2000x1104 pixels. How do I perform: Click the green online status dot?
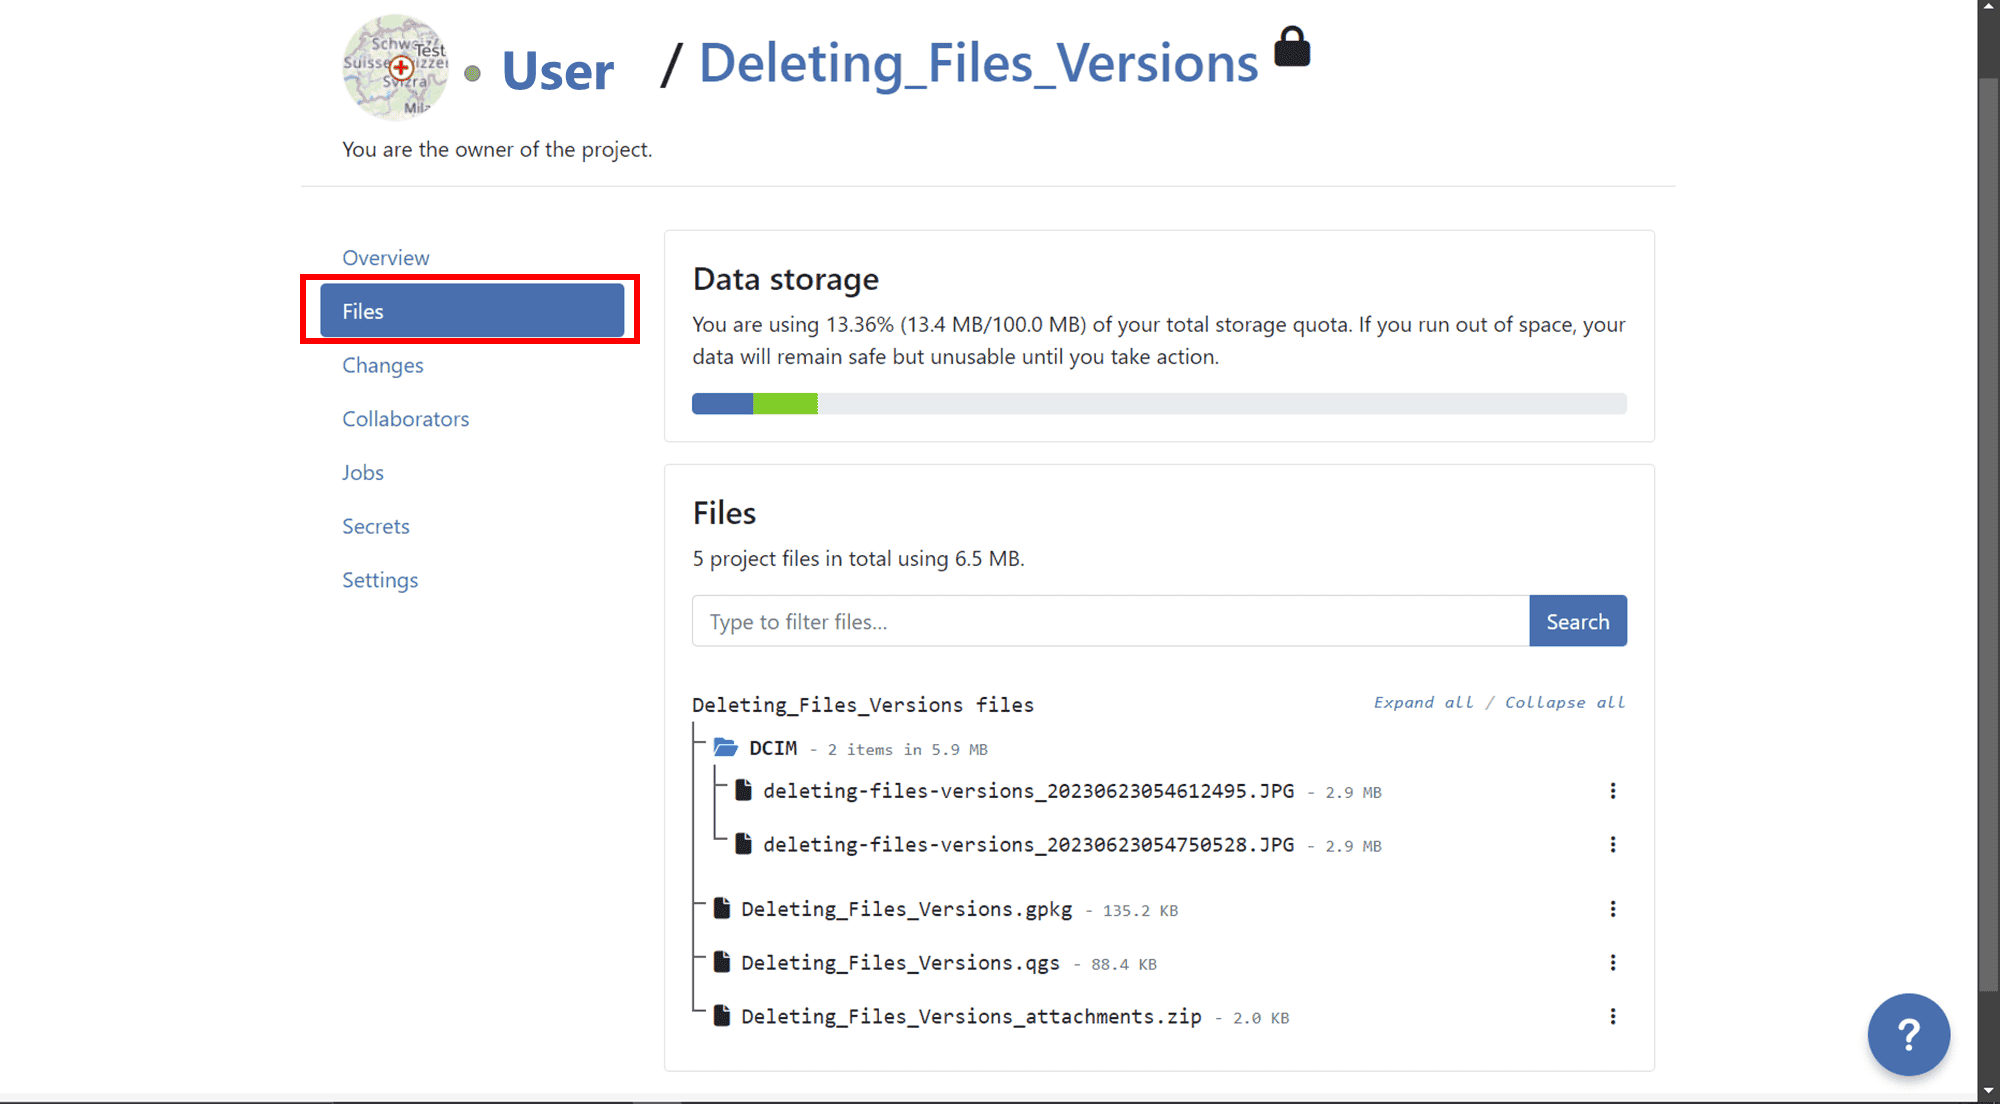click(x=473, y=73)
